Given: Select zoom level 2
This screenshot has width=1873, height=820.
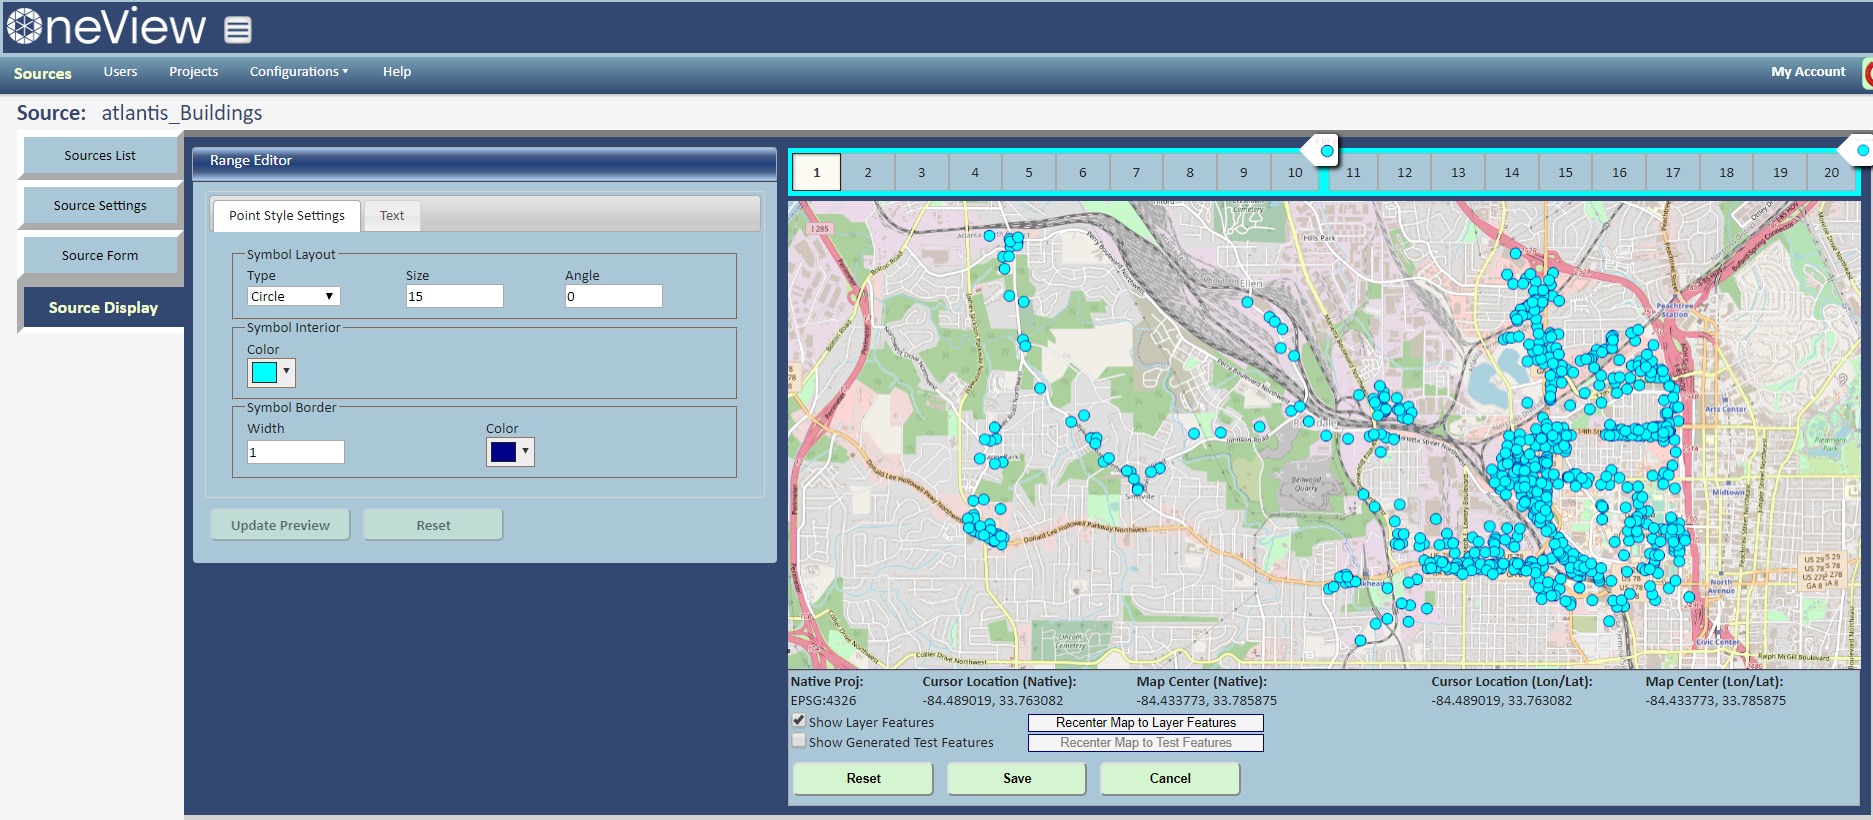Looking at the screenshot, I should (868, 172).
